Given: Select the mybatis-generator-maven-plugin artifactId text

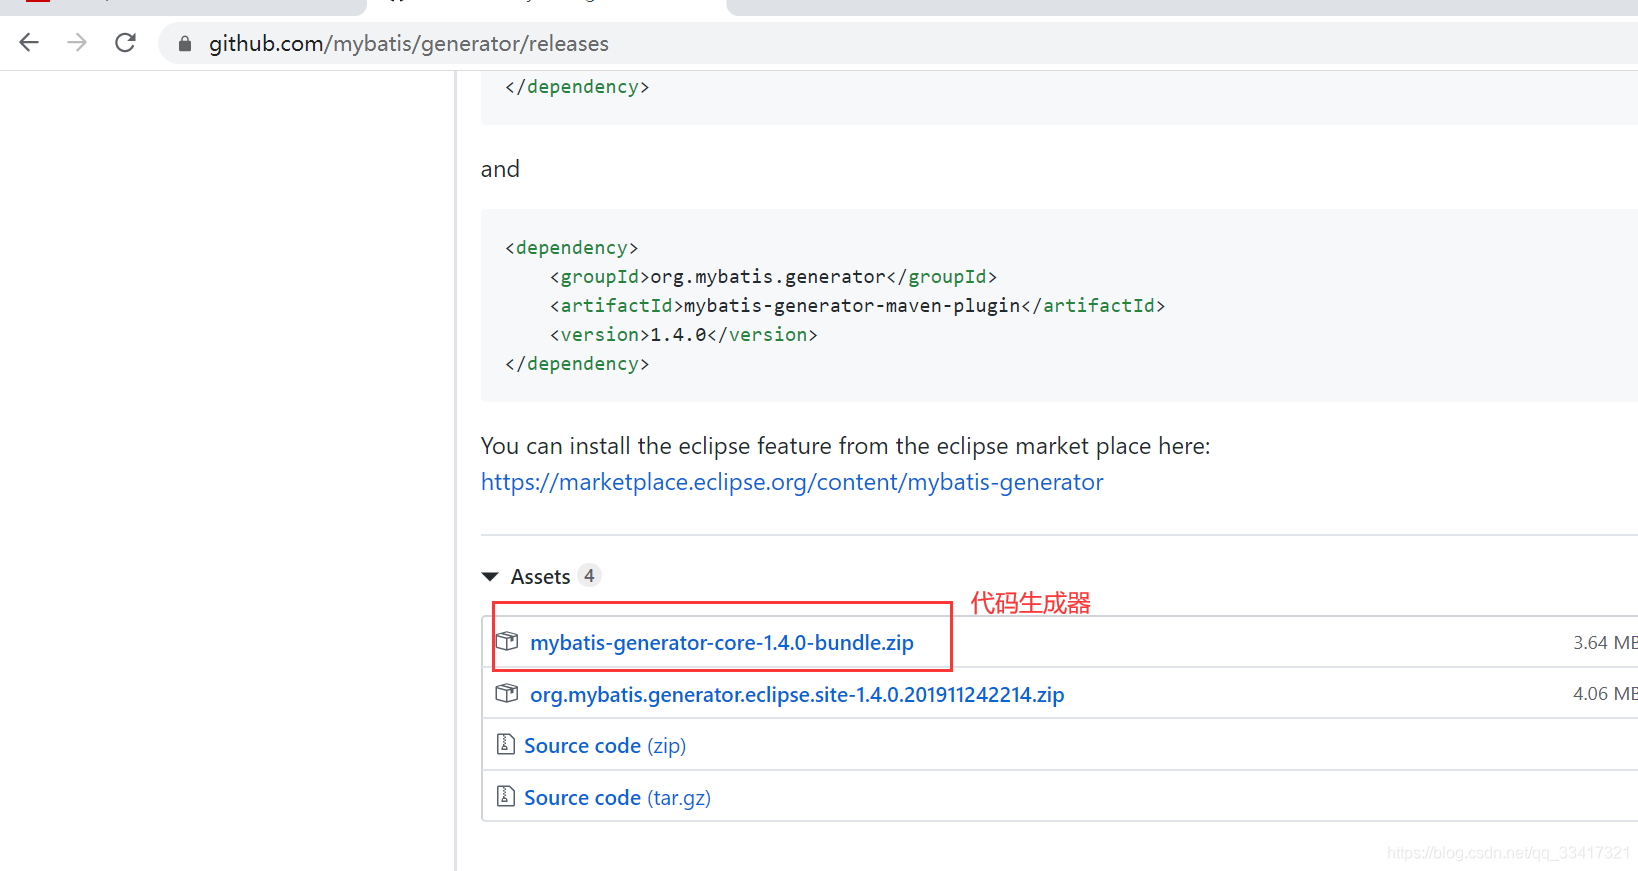Looking at the screenshot, I should [x=852, y=306].
